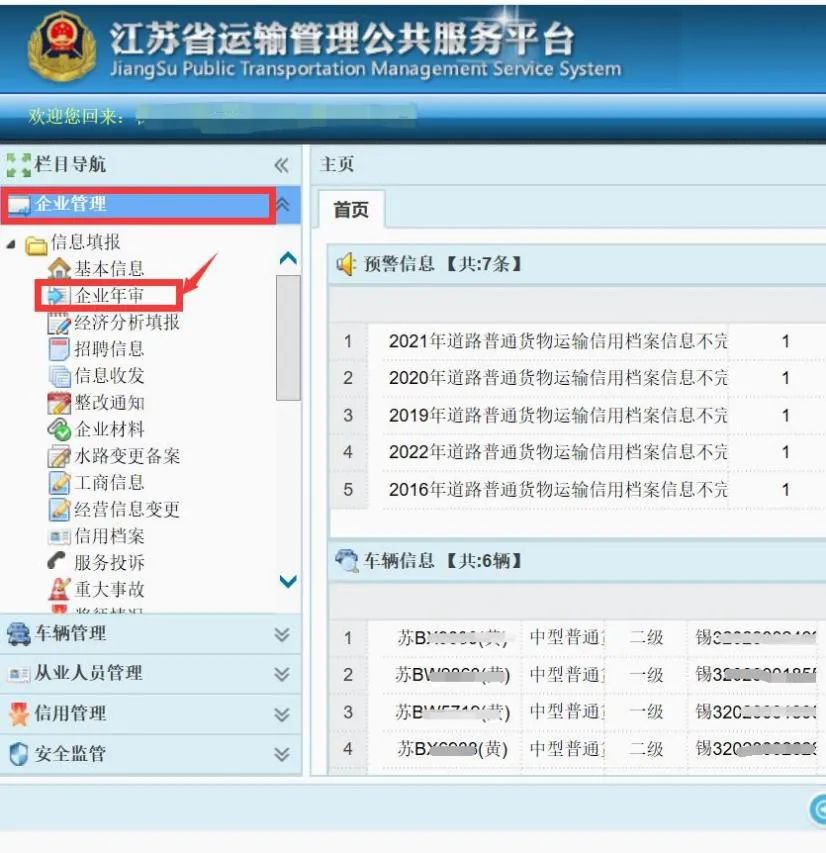
Task: Click the 信用档案 card icon
Action: click(59, 537)
